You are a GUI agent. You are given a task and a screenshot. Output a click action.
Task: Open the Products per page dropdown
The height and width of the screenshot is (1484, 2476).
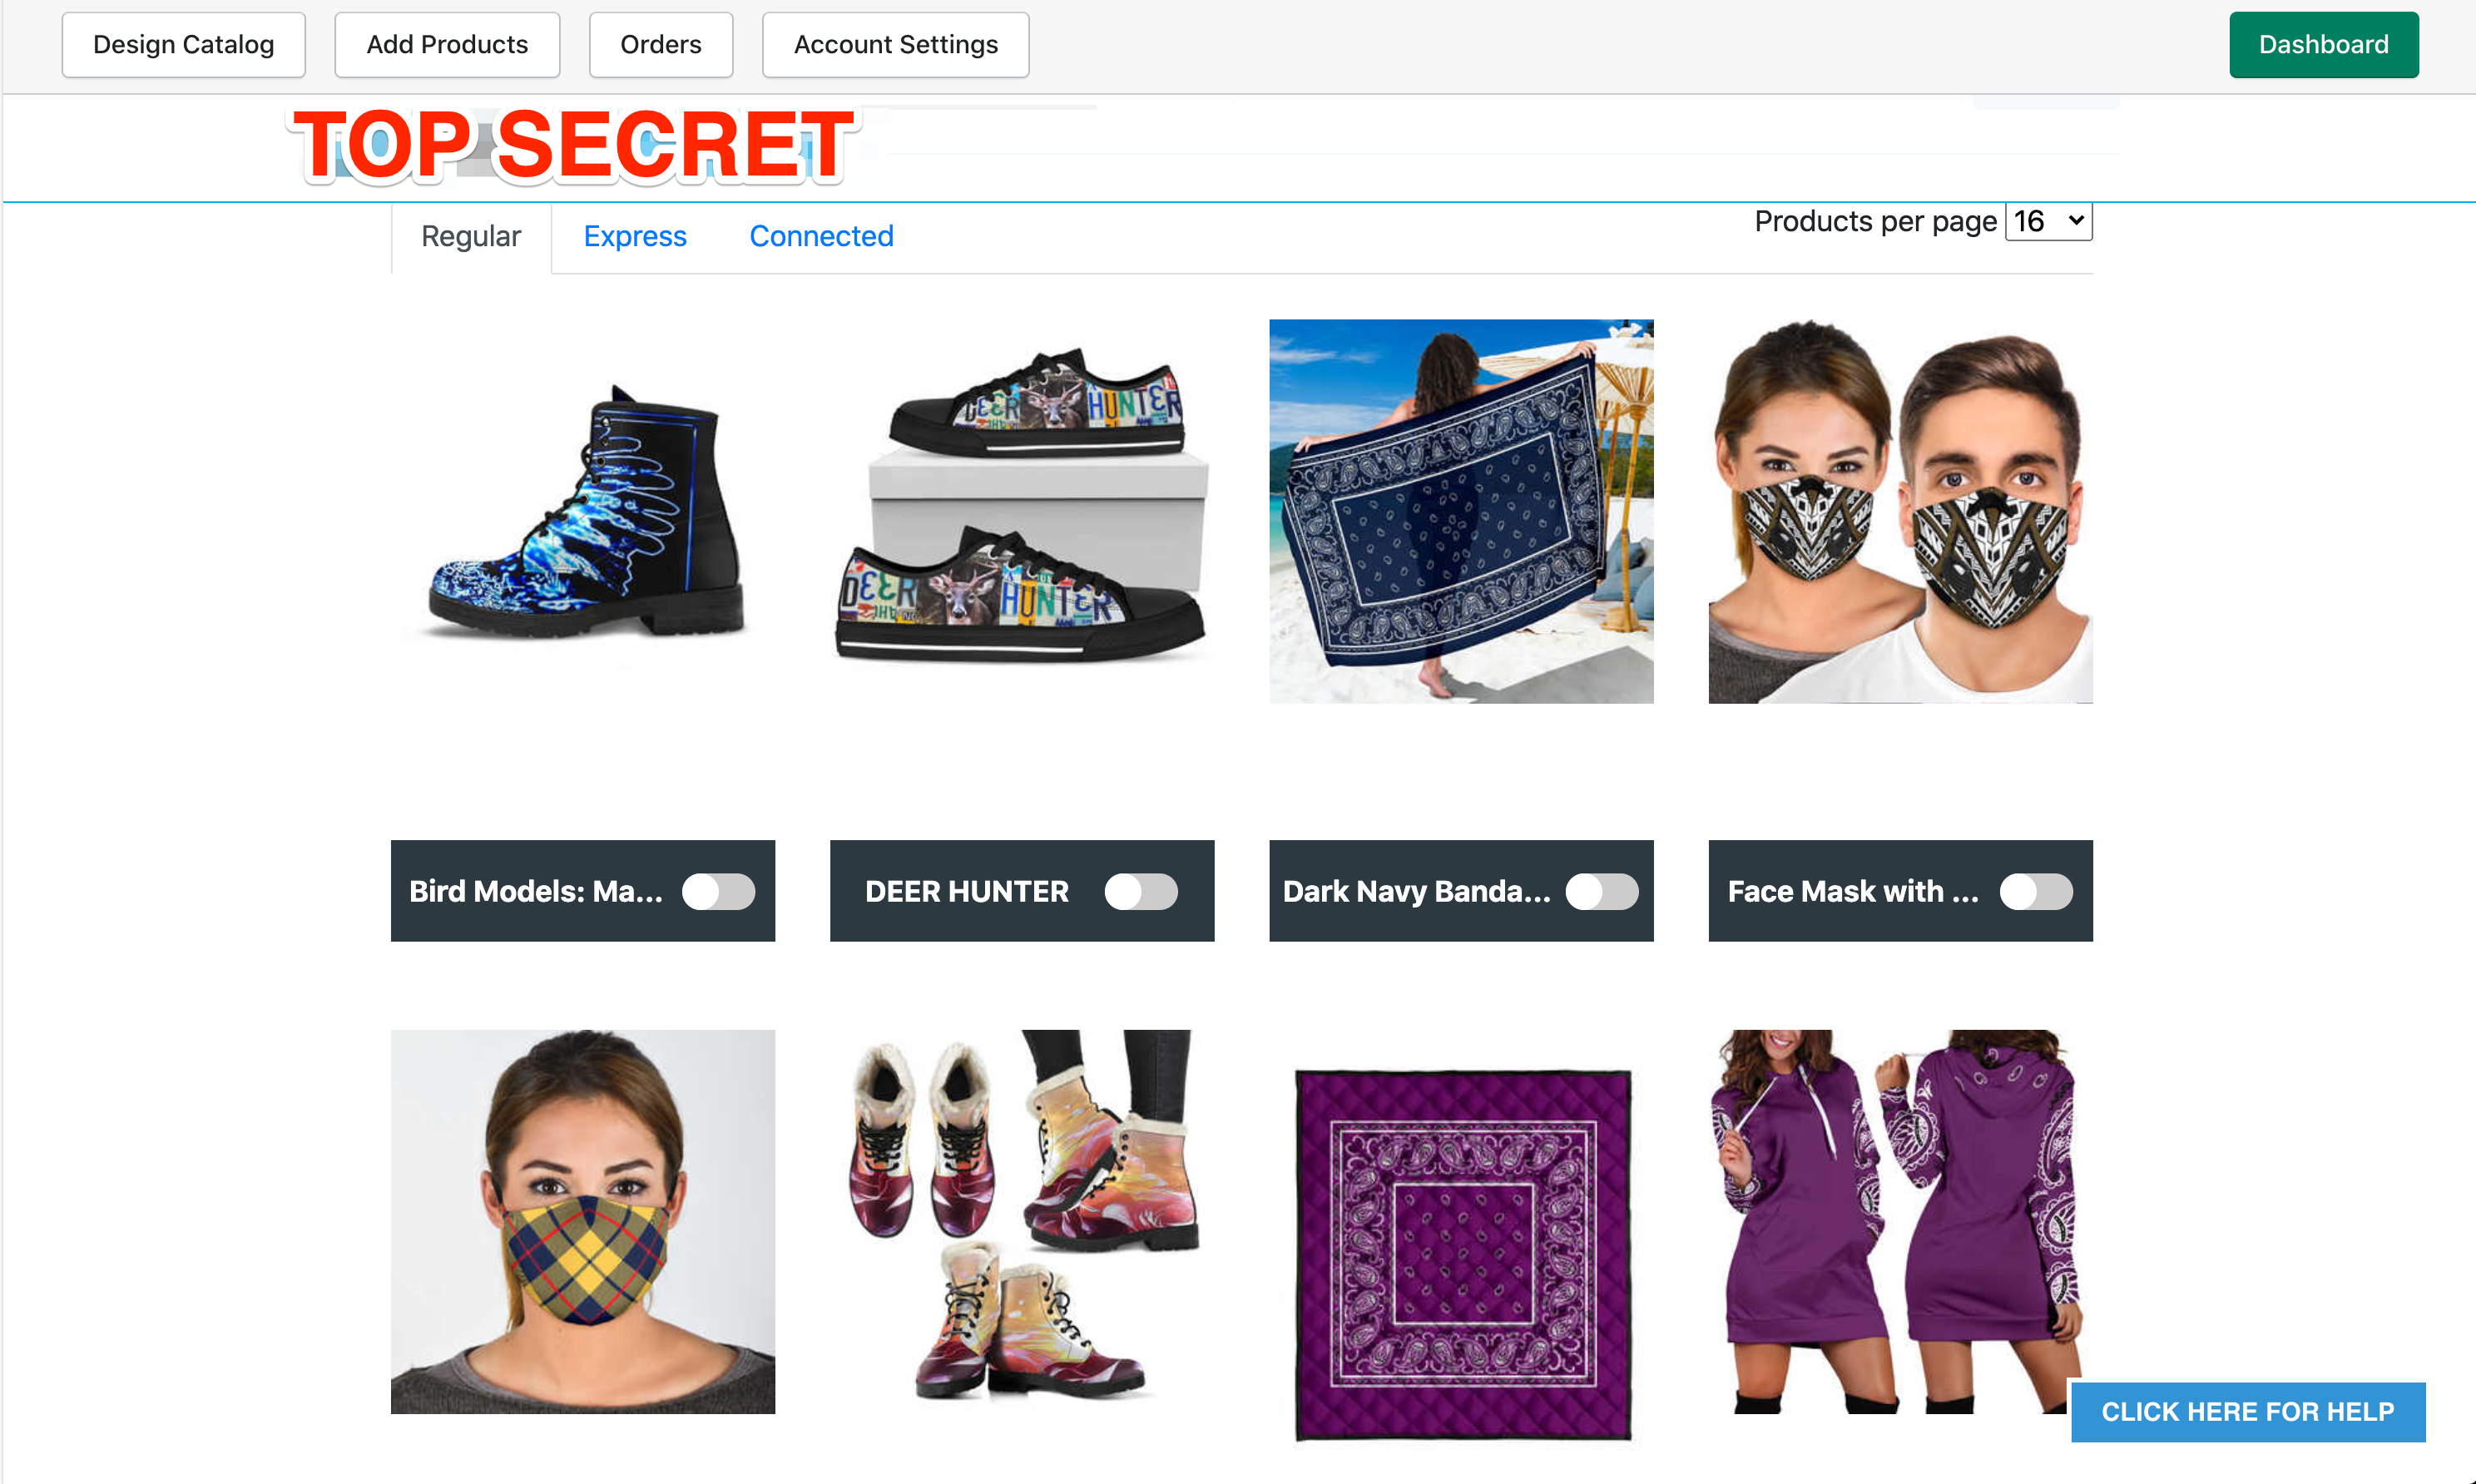2049,221
